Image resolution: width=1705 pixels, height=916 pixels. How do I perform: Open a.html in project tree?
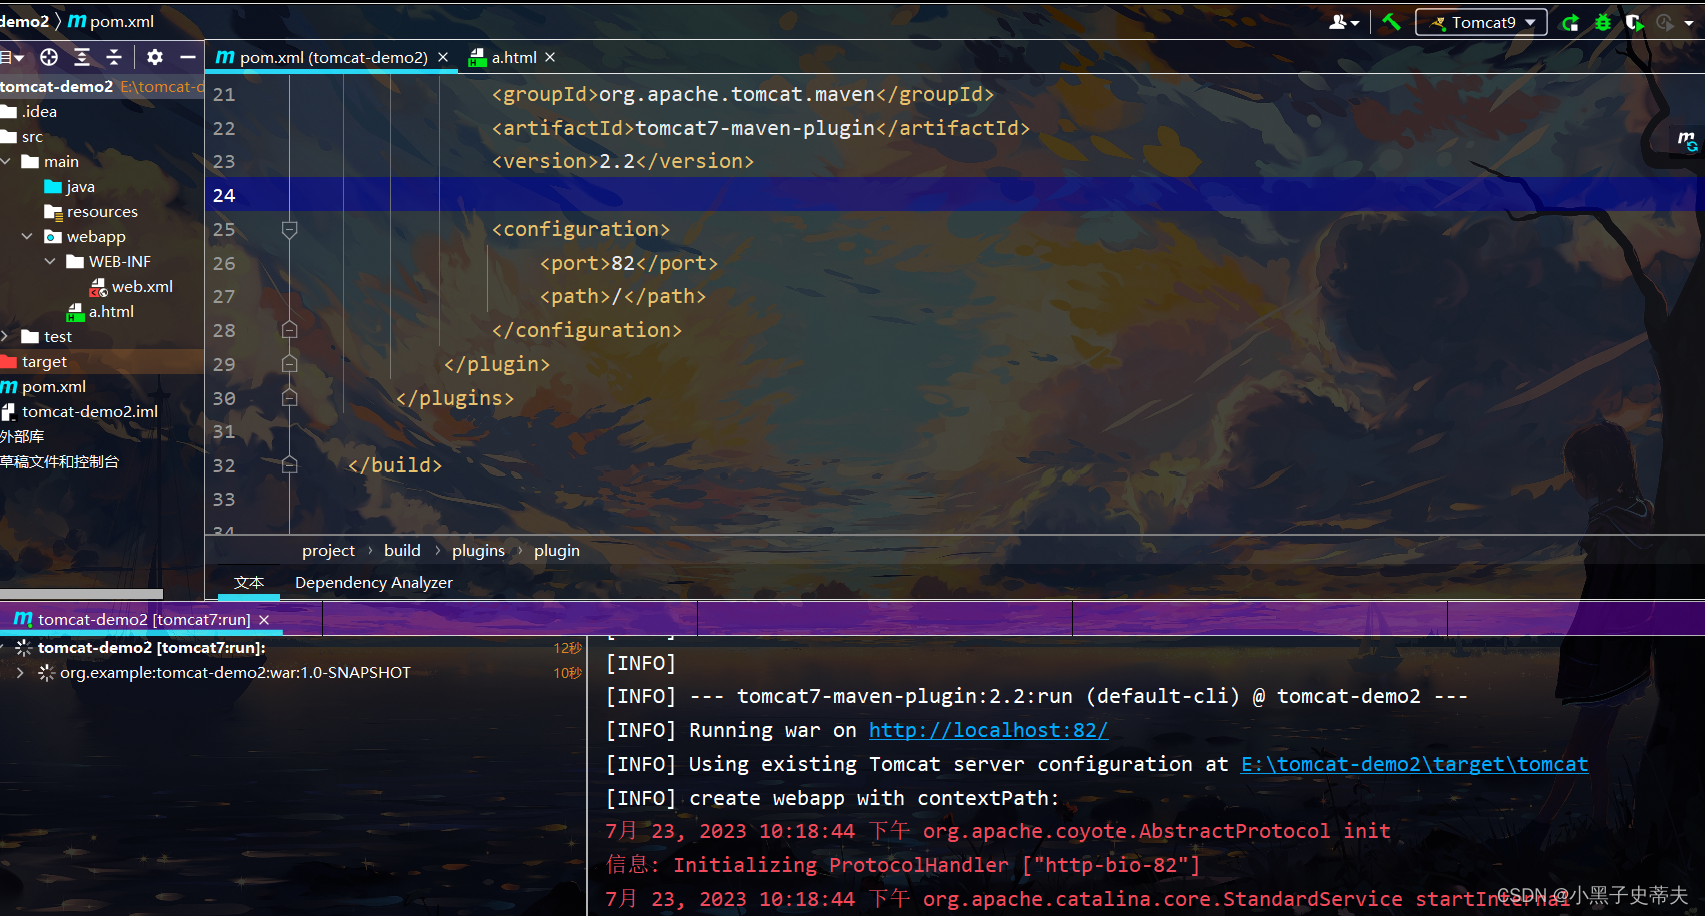100,311
